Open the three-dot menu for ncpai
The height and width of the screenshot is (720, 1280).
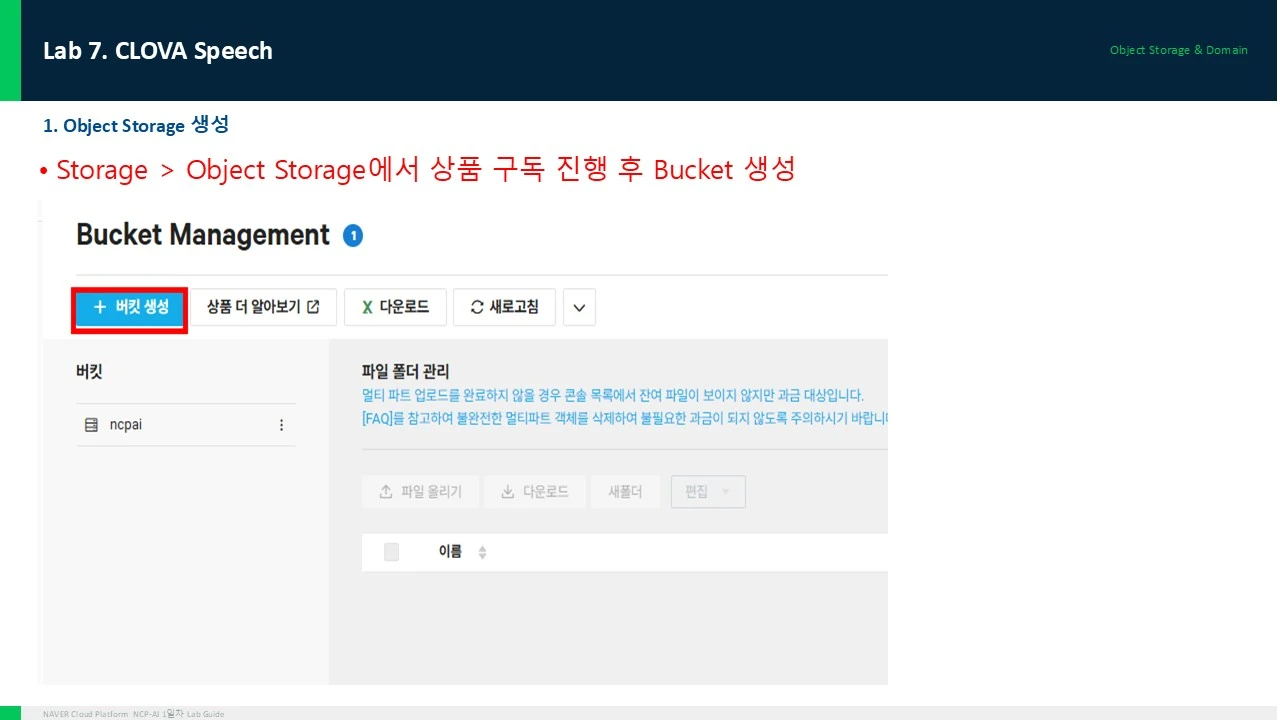click(281, 425)
